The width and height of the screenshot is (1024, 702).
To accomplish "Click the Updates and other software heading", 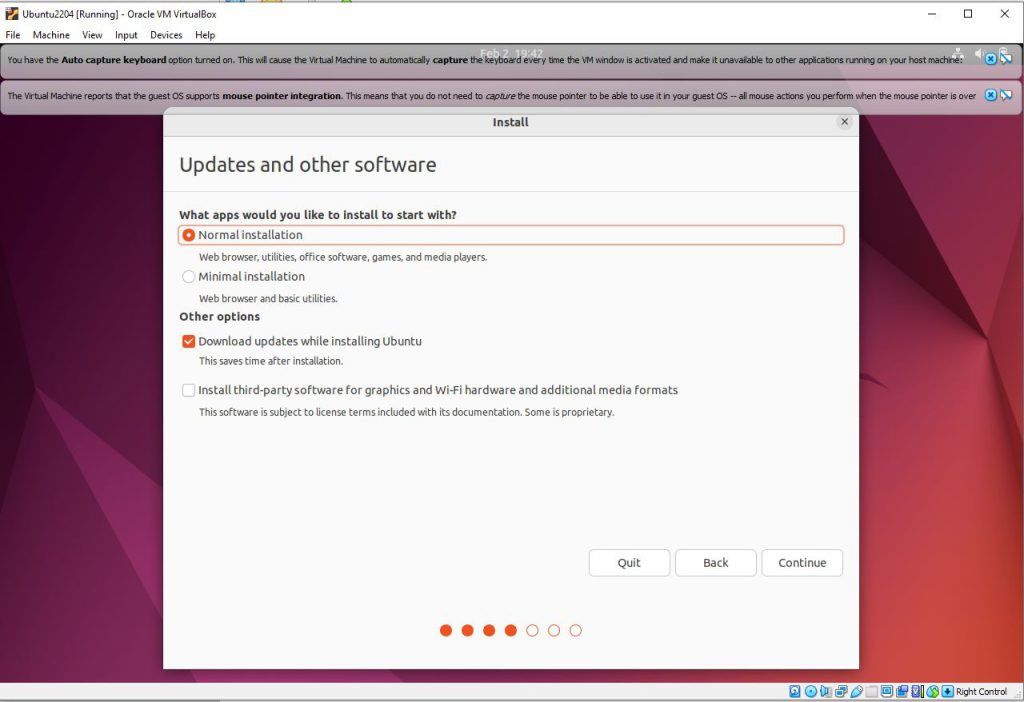I will (x=308, y=165).
